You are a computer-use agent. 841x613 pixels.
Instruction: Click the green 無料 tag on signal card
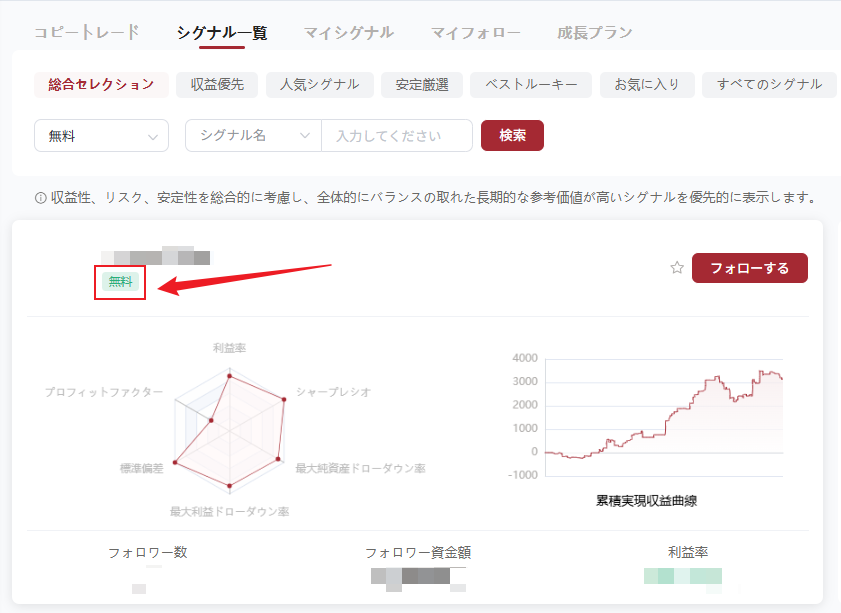pos(120,282)
